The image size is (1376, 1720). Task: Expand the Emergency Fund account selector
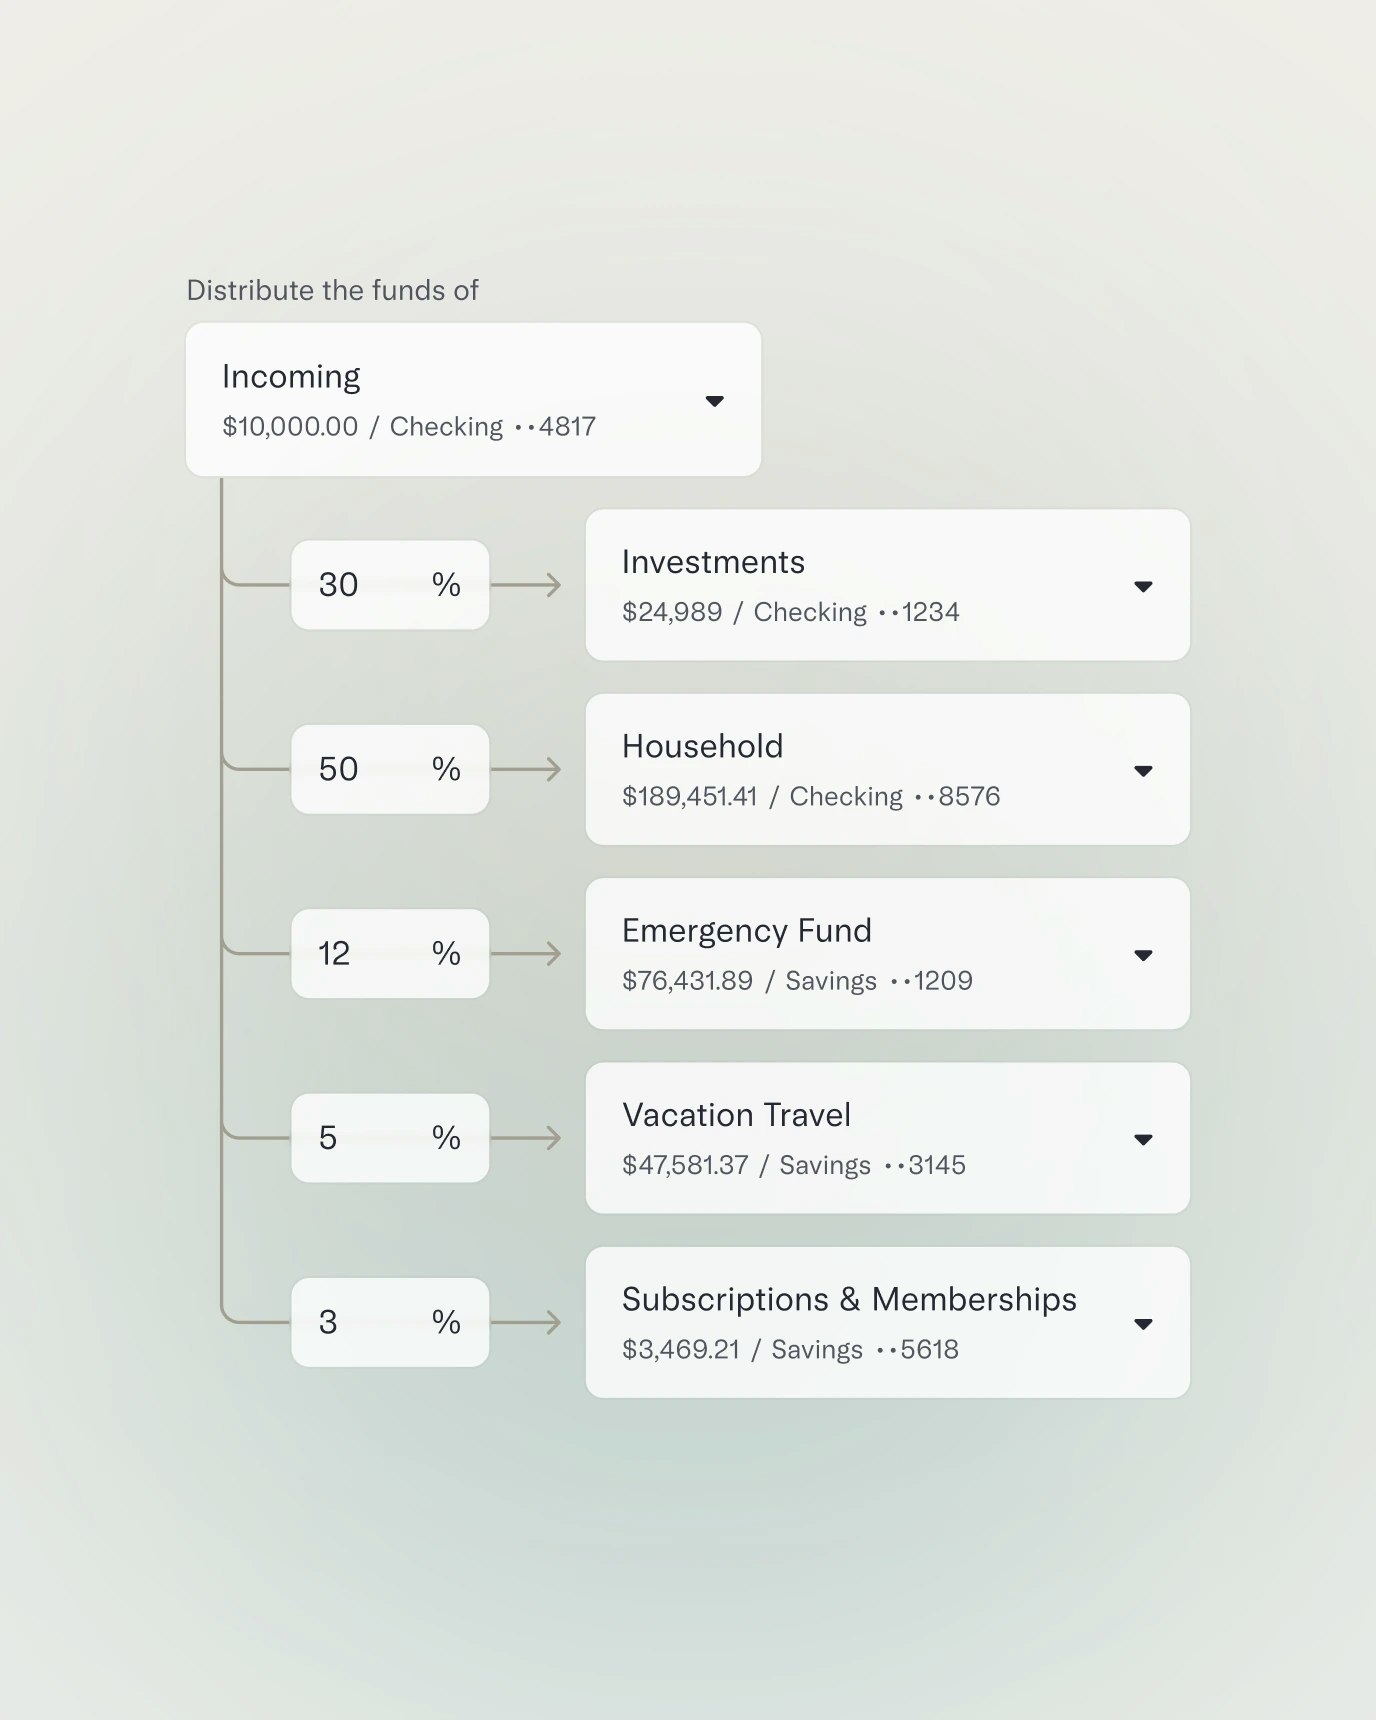point(1144,955)
